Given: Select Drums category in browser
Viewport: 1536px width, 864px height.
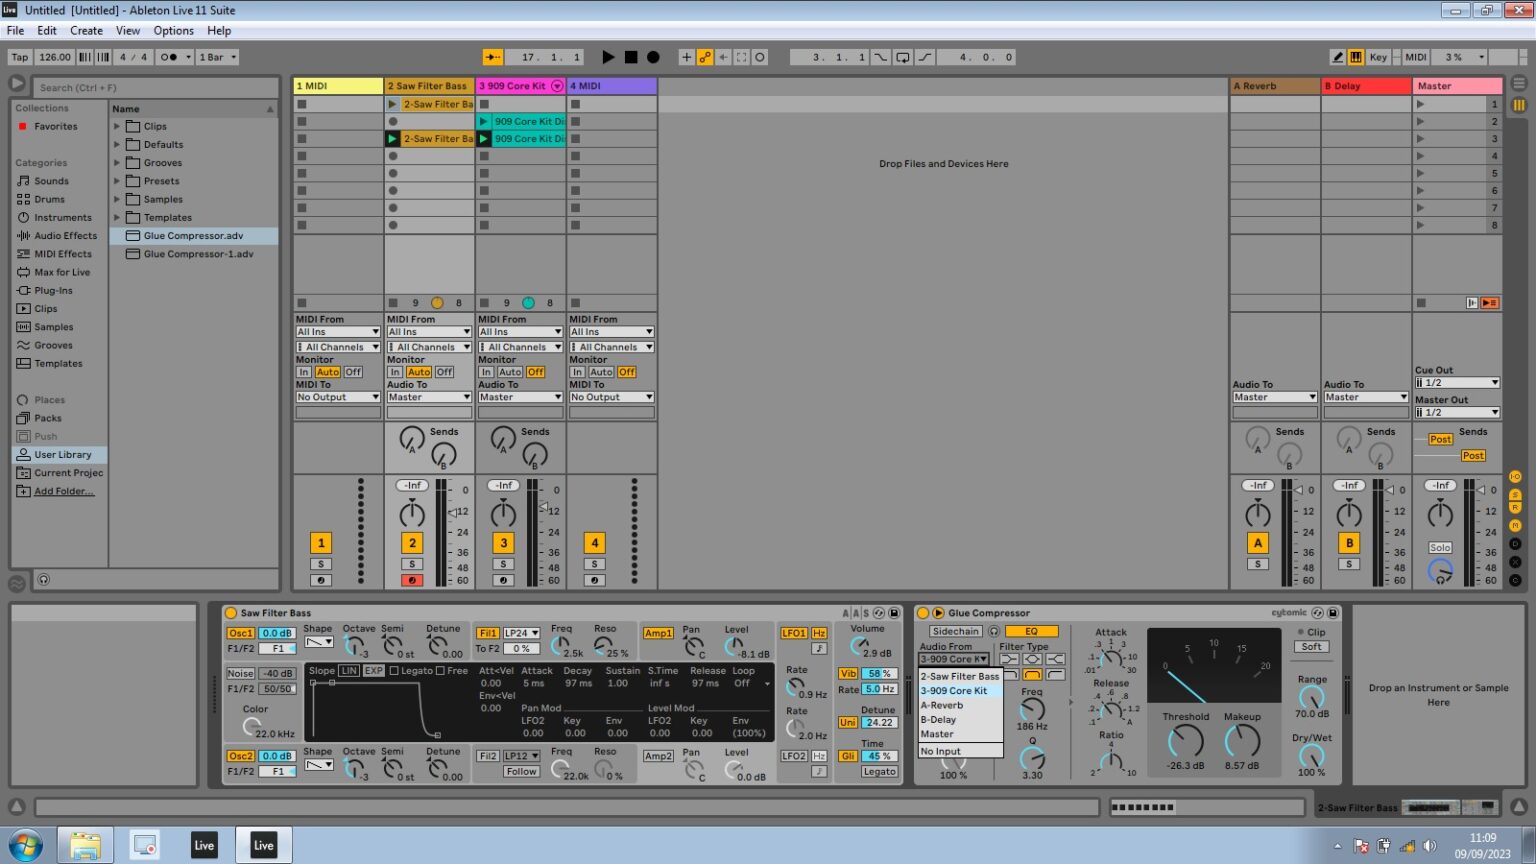Looking at the screenshot, I should [49, 199].
